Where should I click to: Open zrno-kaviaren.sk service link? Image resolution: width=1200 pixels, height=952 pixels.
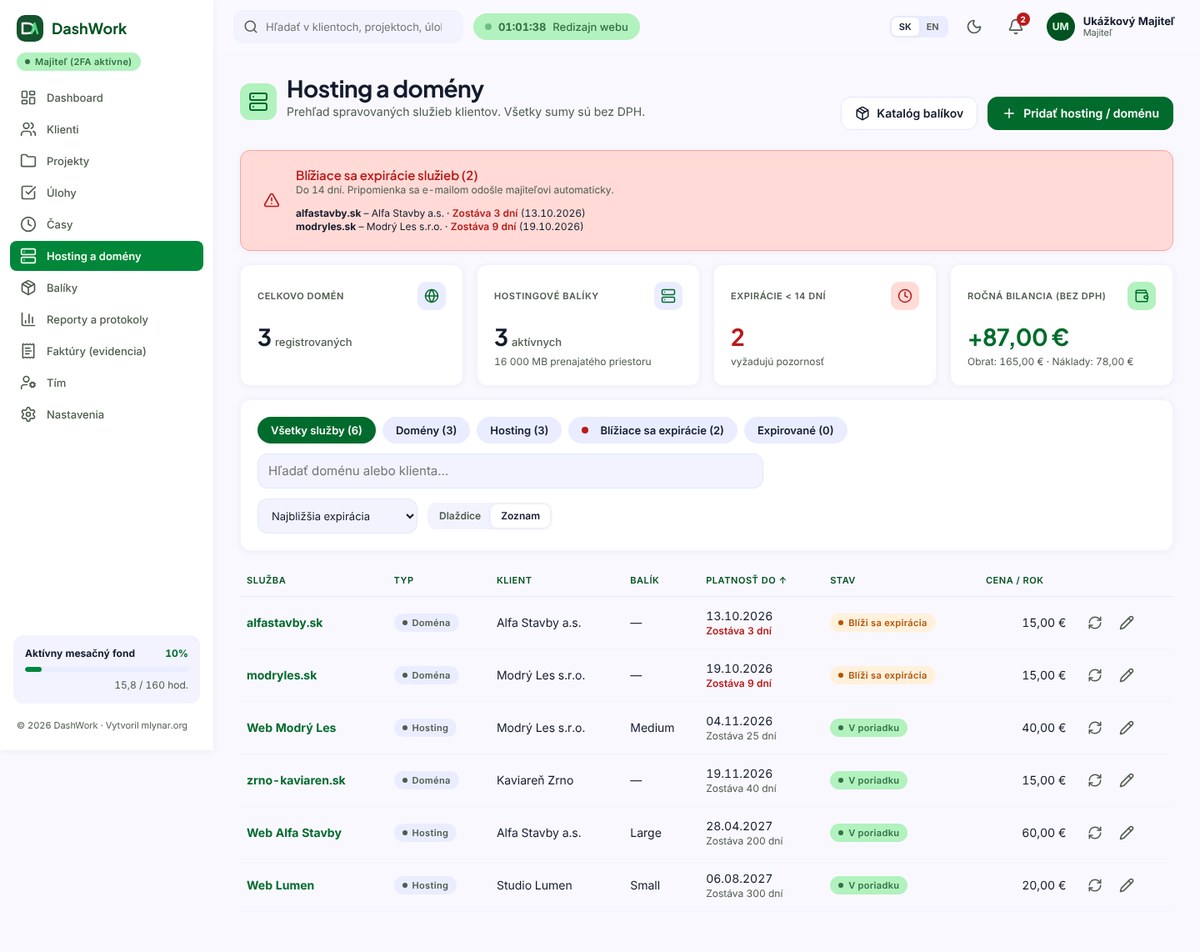(296, 780)
